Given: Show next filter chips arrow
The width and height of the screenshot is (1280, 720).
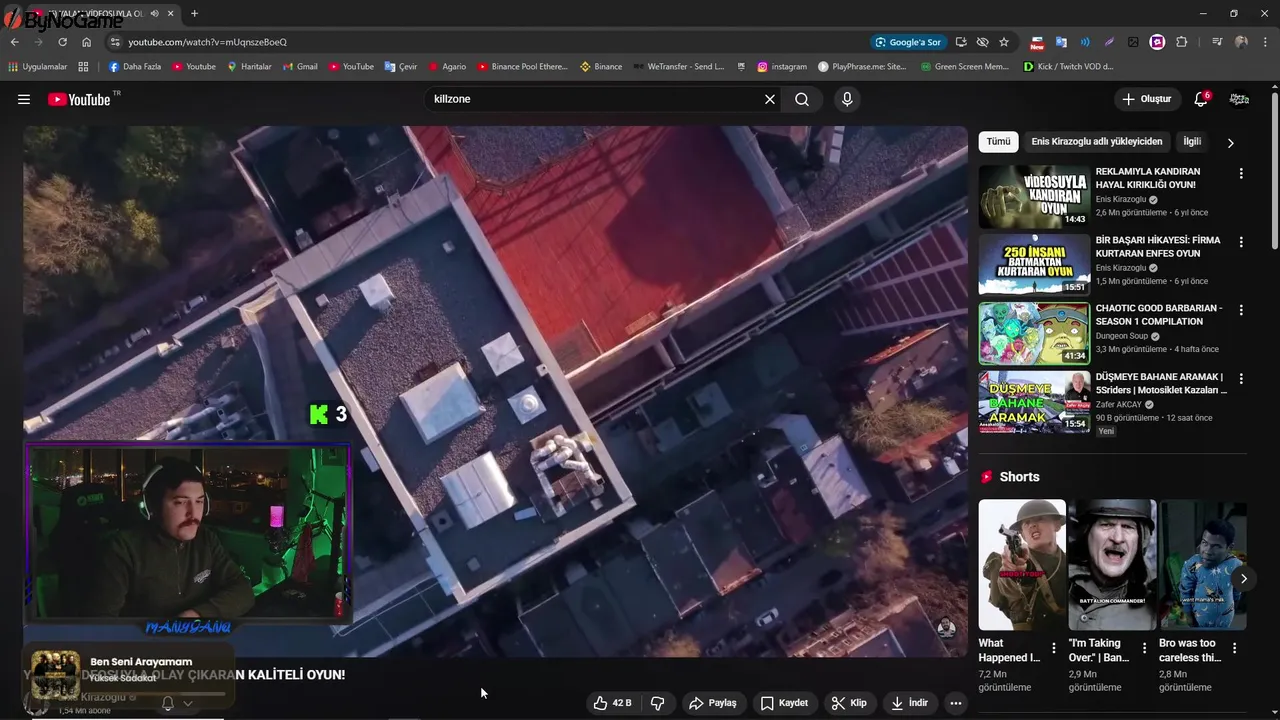Looking at the screenshot, I should (x=1230, y=143).
